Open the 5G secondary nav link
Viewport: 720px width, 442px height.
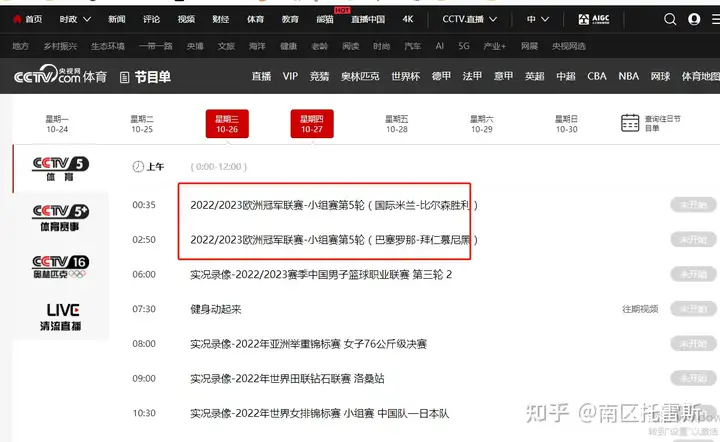(x=464, y=46)
